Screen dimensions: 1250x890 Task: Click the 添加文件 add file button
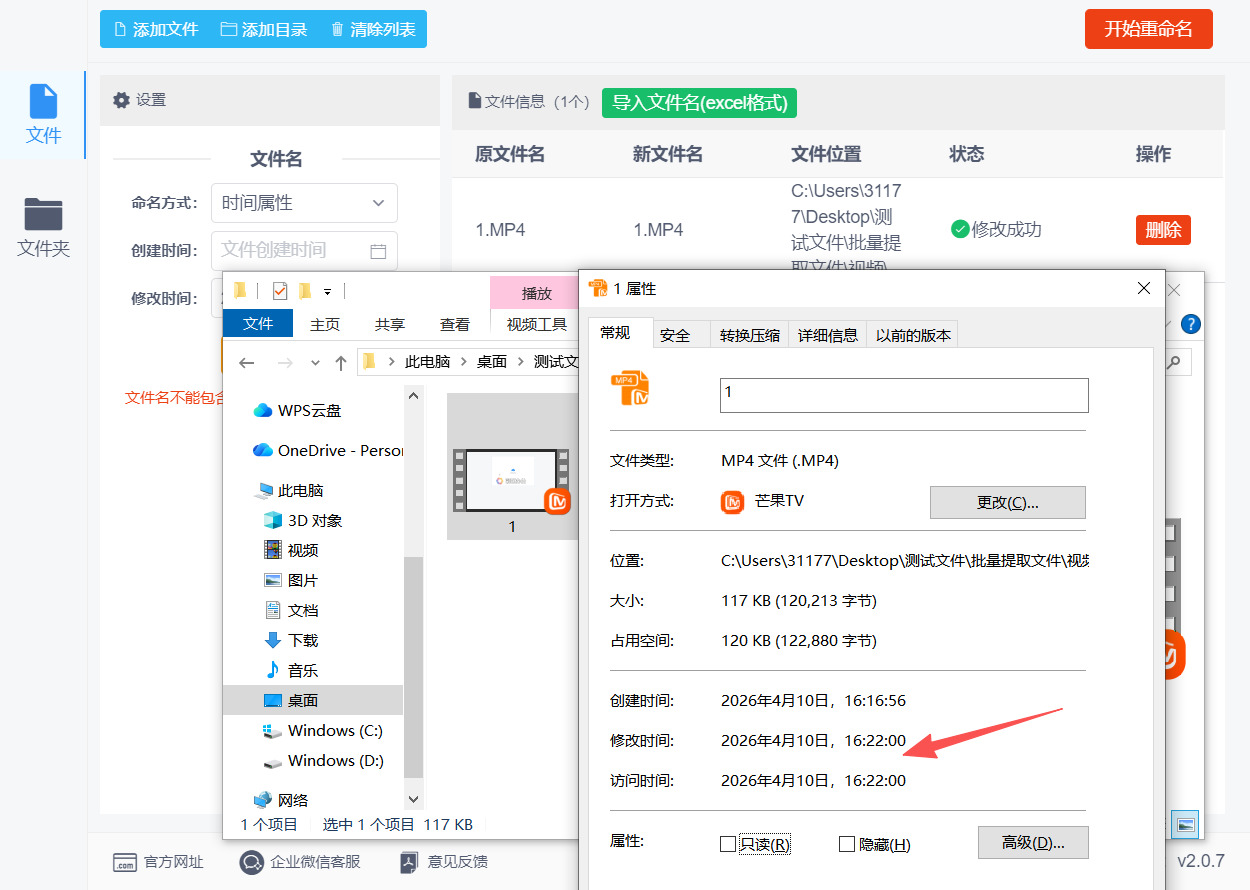155,29
